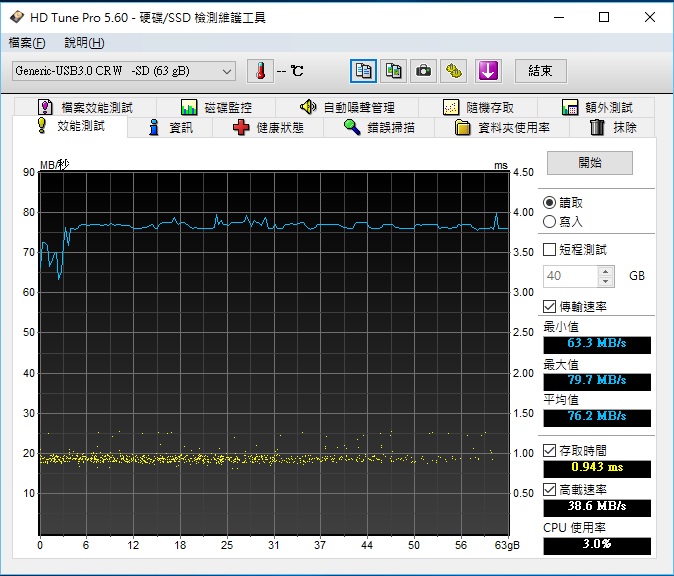Copy screenshot to clipboard icon
This screenshot has height=576, width=674.
(393, 71)
